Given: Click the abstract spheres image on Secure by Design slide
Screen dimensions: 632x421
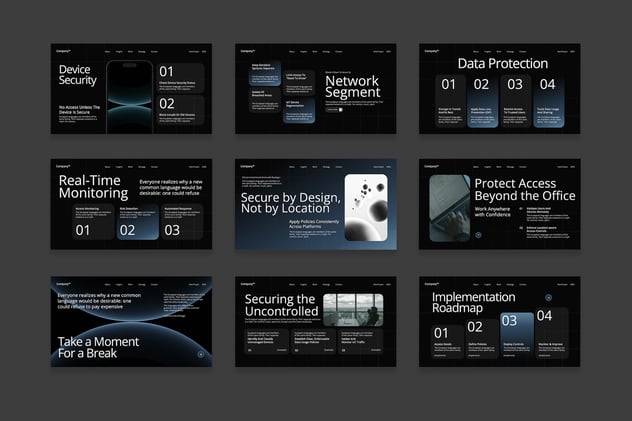Looking at the screenshot, I should coord(365,208).
